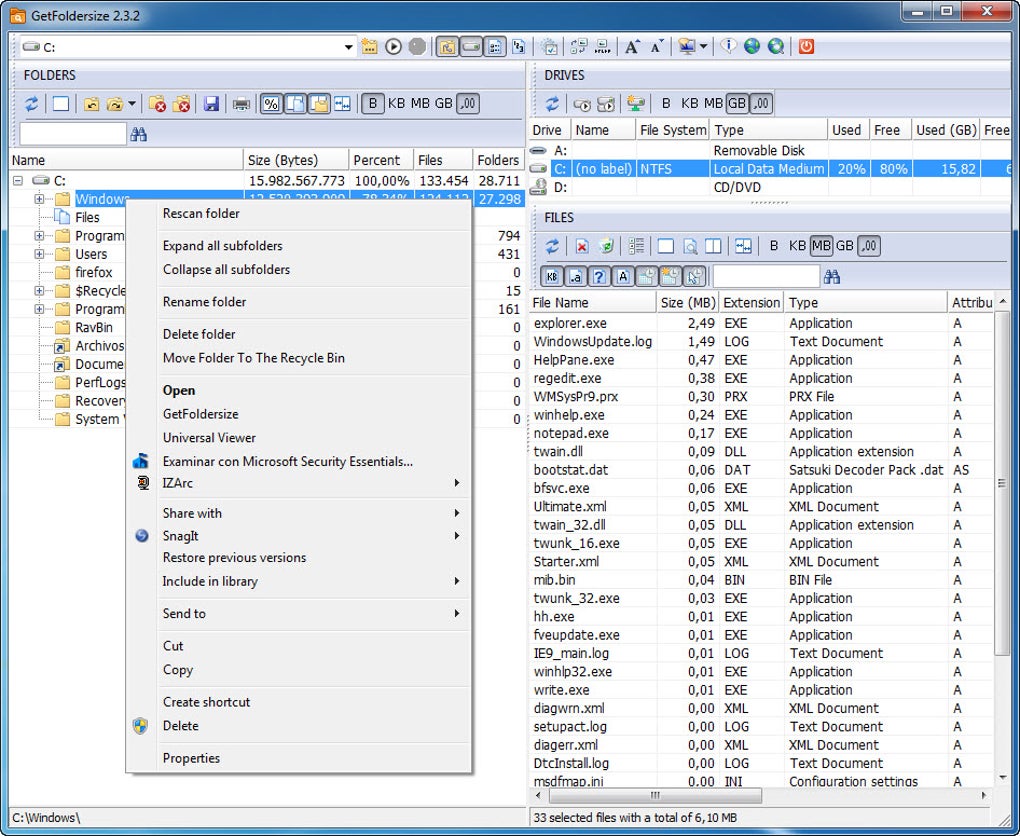Image resolution: width=1020 pixels, height=836 pixels.
Task: Sort folders by the Size (Bytes) header
Action: [296, 160]
